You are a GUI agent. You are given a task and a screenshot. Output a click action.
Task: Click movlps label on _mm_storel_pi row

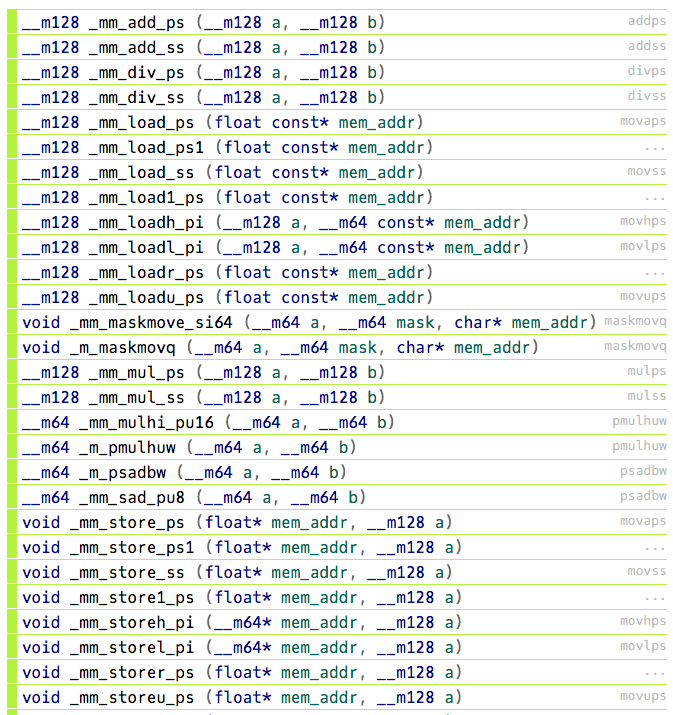coord(643,646)
